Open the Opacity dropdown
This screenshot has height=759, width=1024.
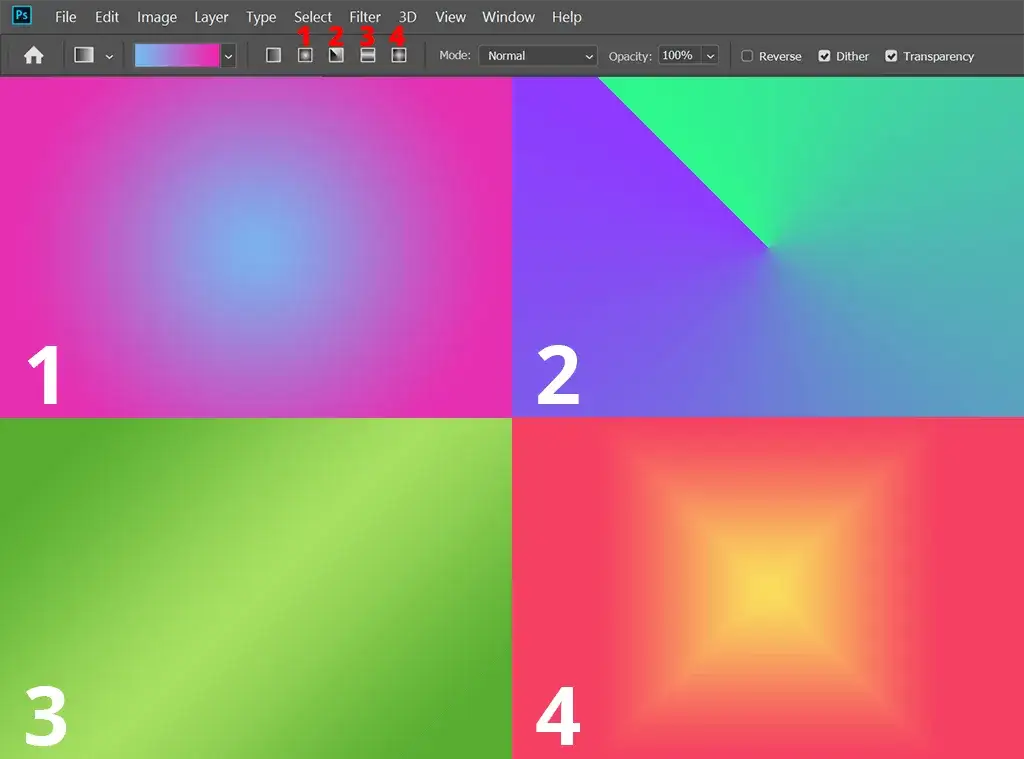[709, 56]
